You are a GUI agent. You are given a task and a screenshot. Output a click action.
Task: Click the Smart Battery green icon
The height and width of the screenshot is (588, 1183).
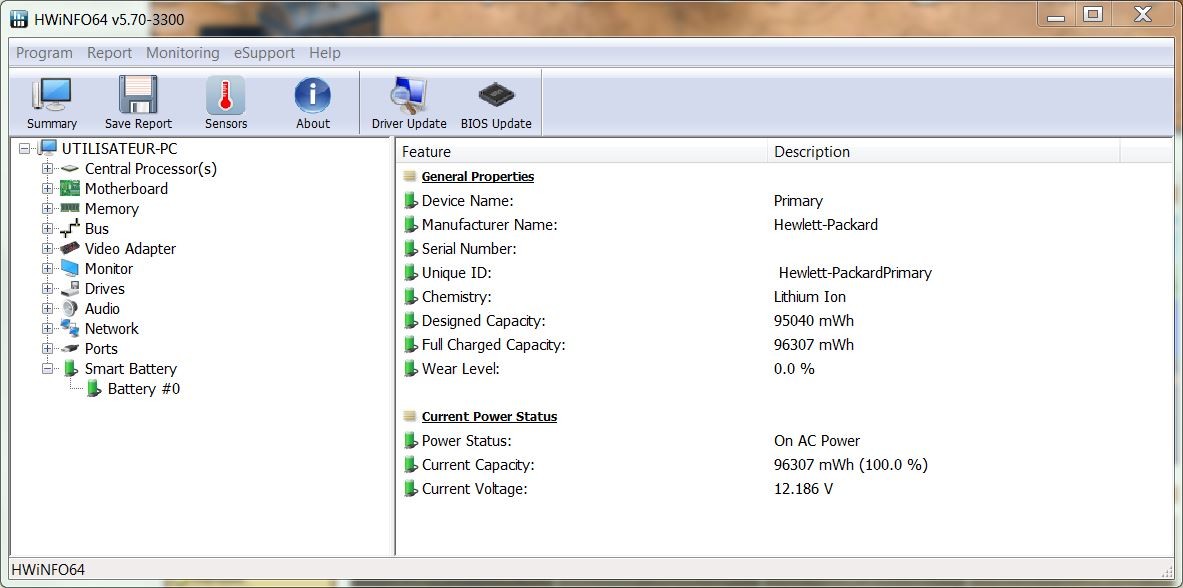(69, 368)
